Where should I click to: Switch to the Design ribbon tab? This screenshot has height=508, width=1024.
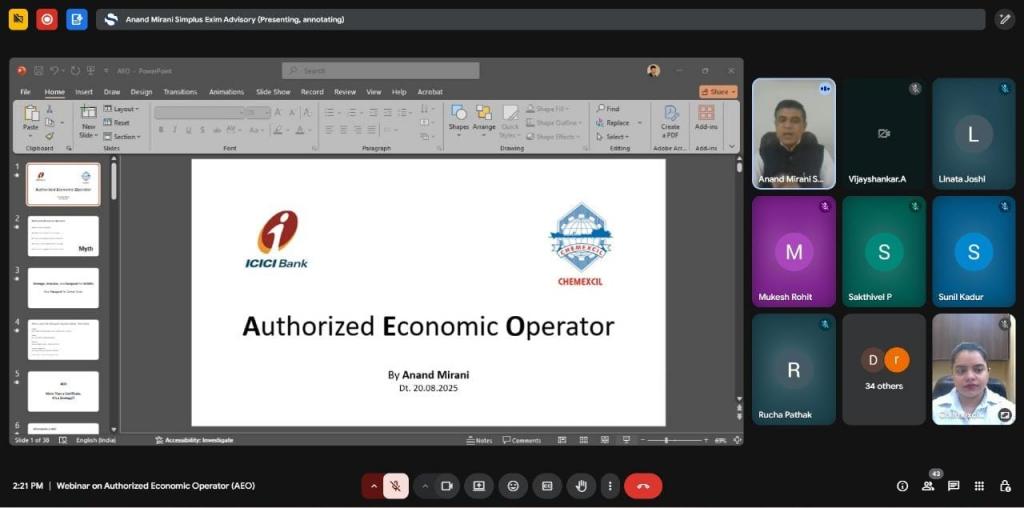(x=141, y=92)
